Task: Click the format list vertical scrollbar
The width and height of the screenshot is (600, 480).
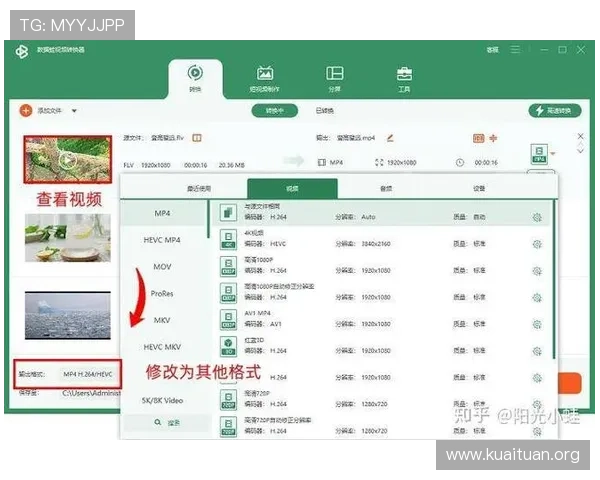Action: [209, 219]
